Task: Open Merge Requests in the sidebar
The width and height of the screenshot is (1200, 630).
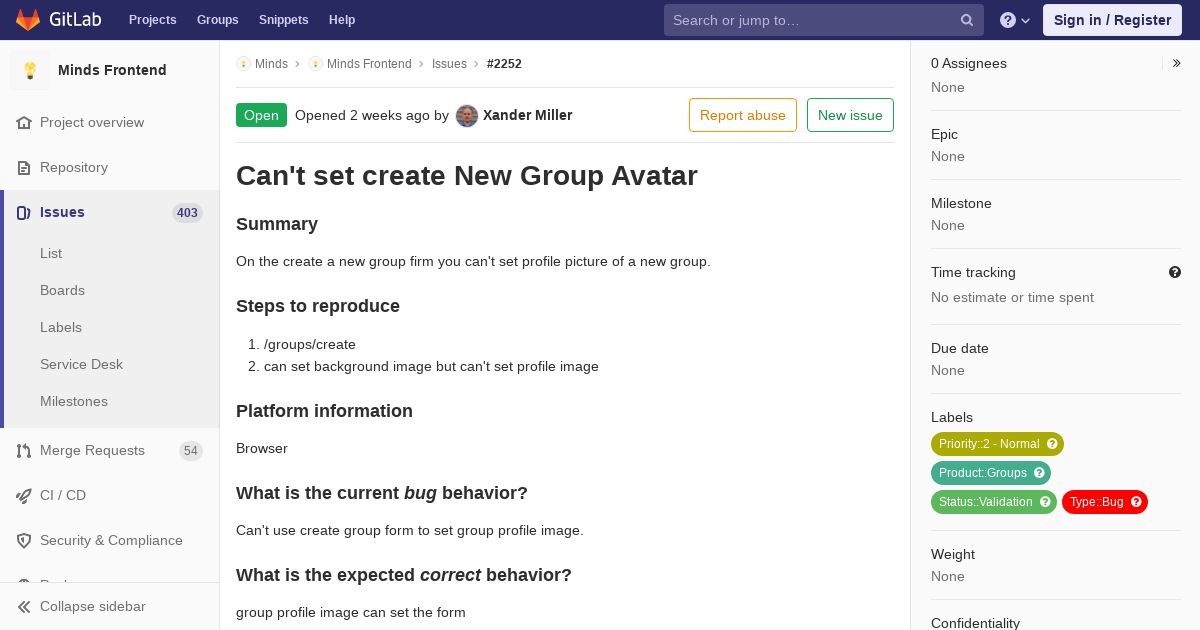Action: [x=110, y=451]
